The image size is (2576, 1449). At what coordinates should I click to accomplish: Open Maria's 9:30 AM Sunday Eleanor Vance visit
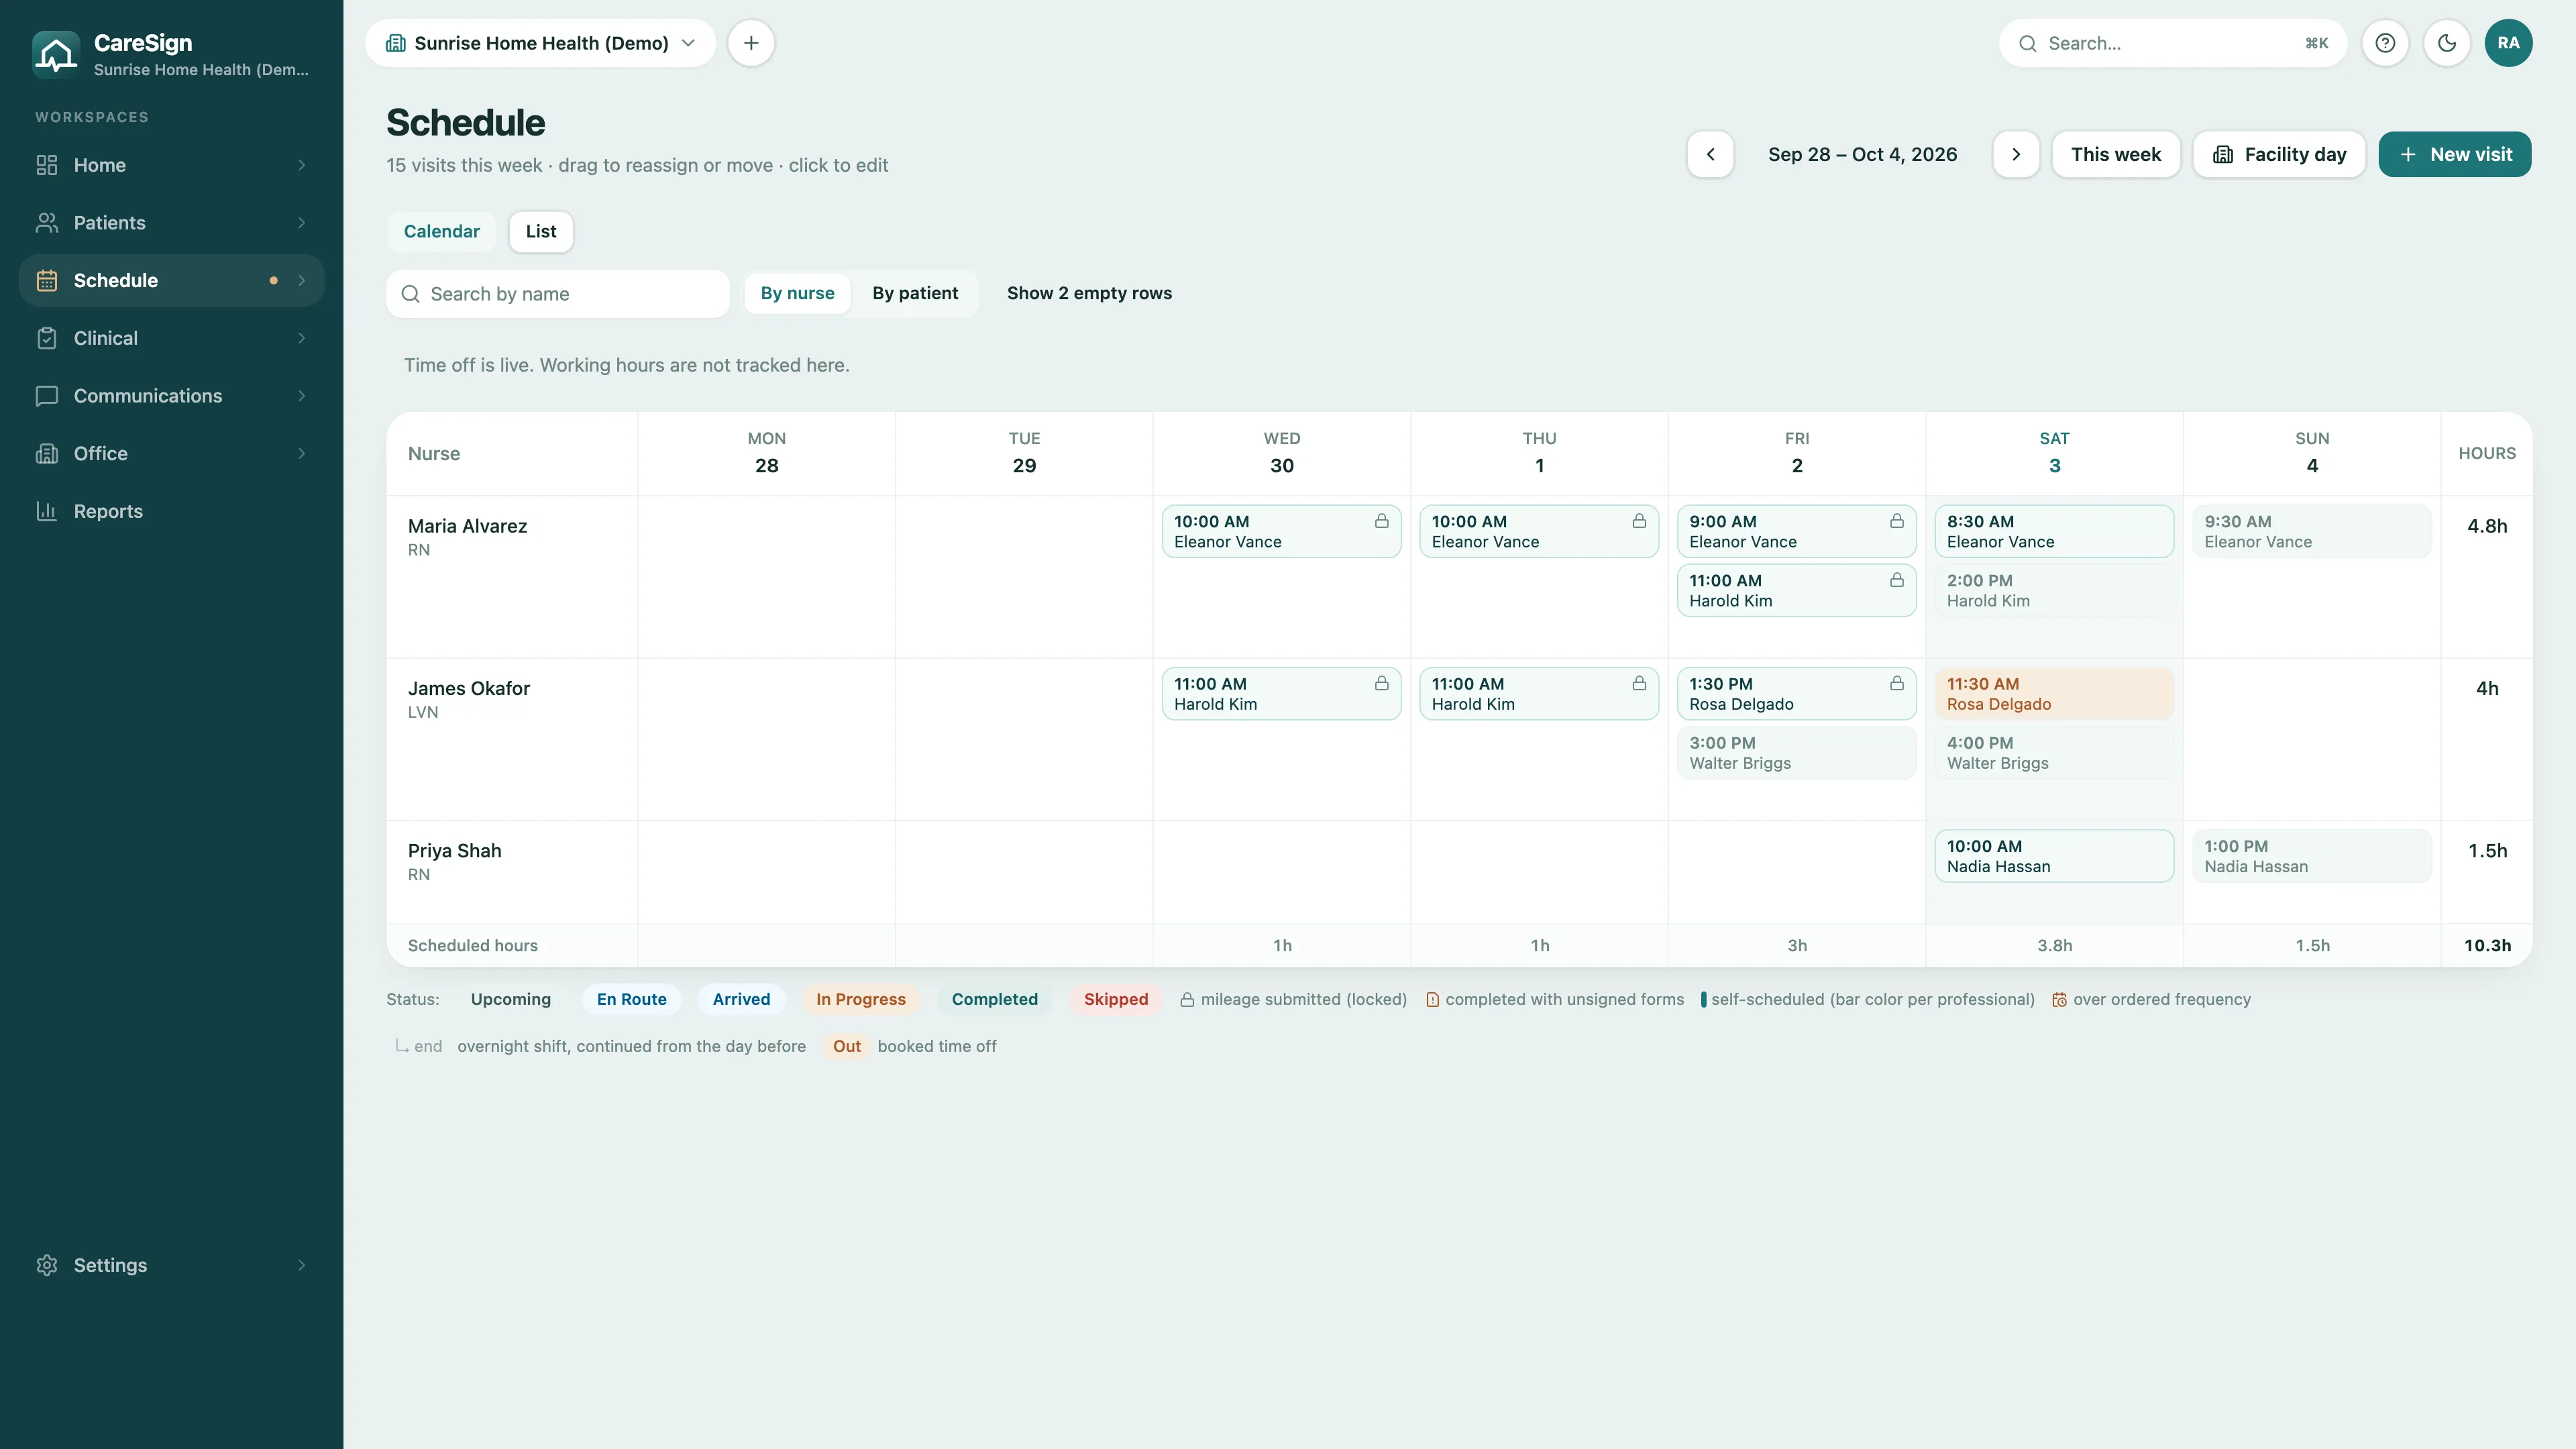(x=2312, y=531)
